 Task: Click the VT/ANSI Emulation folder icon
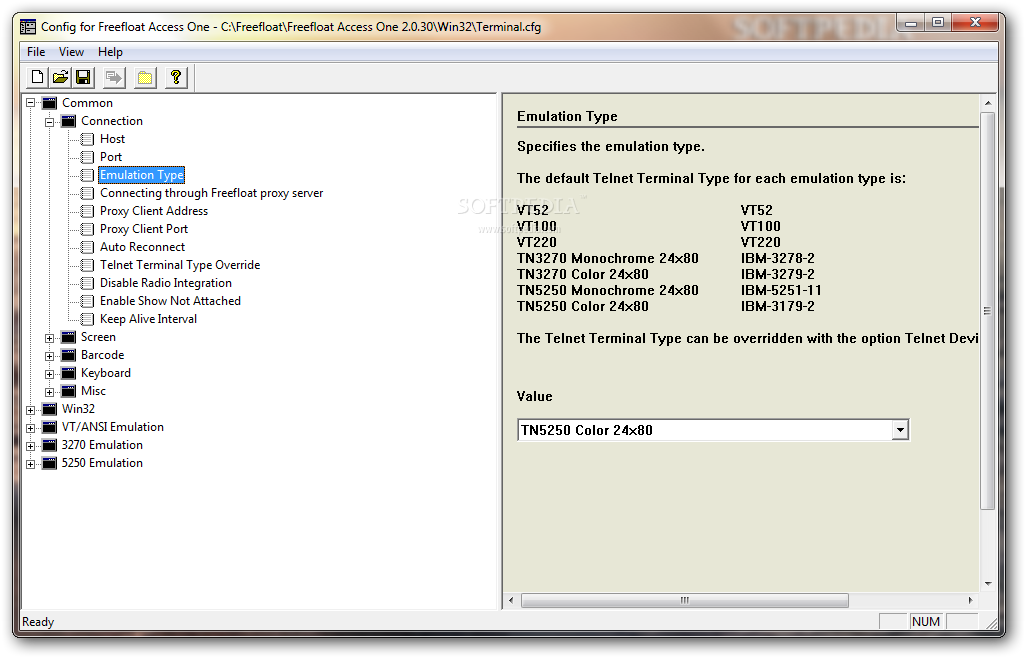tap(50, 427)
